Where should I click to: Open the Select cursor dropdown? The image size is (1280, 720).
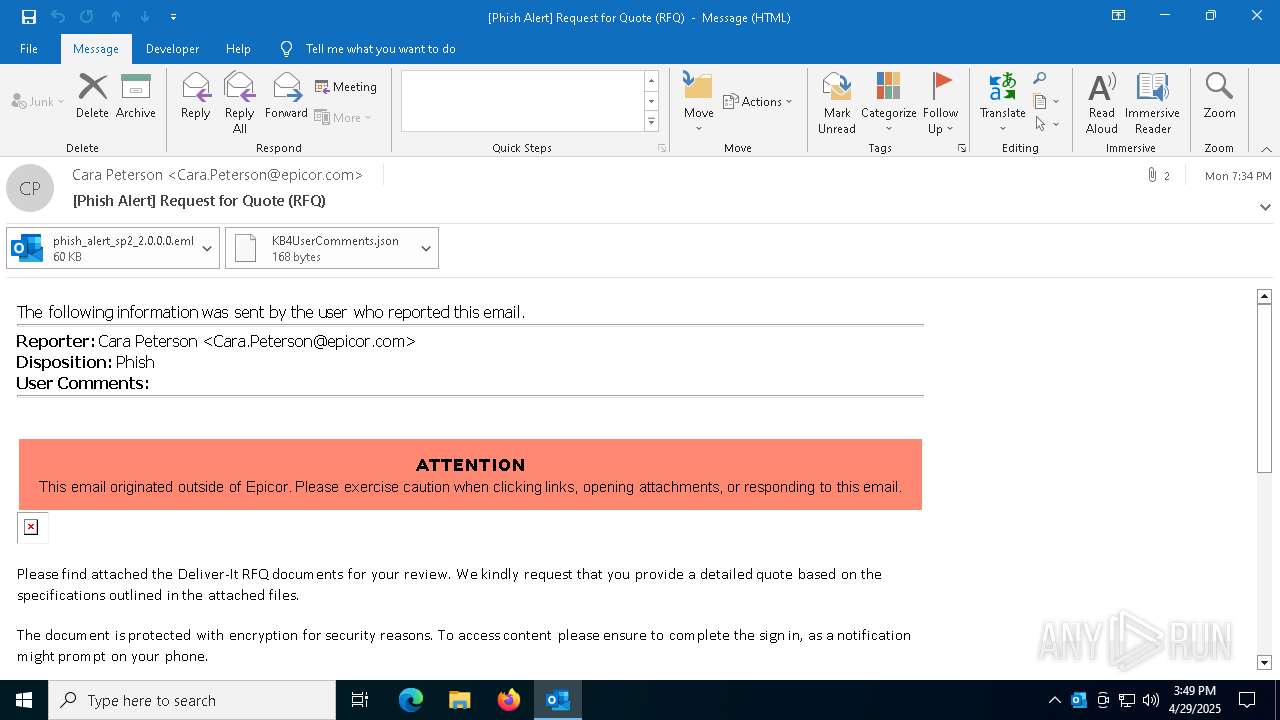pos(1046,124)
